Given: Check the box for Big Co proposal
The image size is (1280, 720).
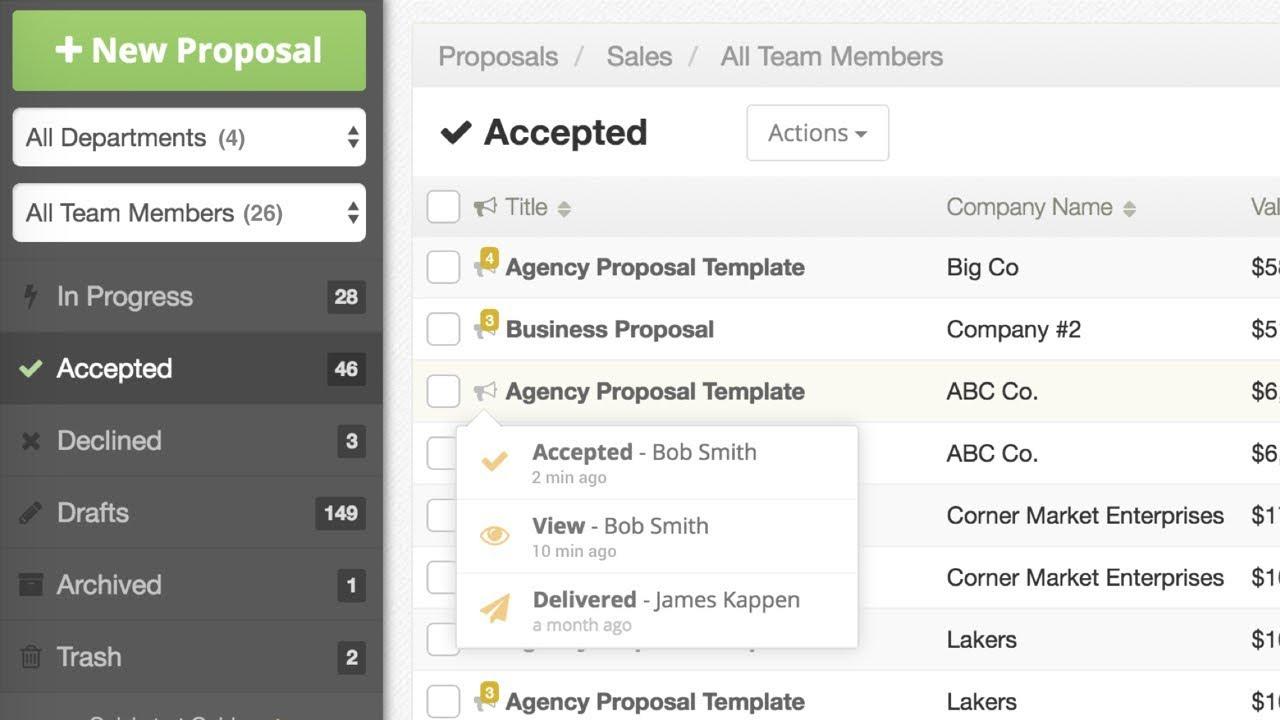Looking at the screenshot, I should pyautogui.click(x=443, y=267).
